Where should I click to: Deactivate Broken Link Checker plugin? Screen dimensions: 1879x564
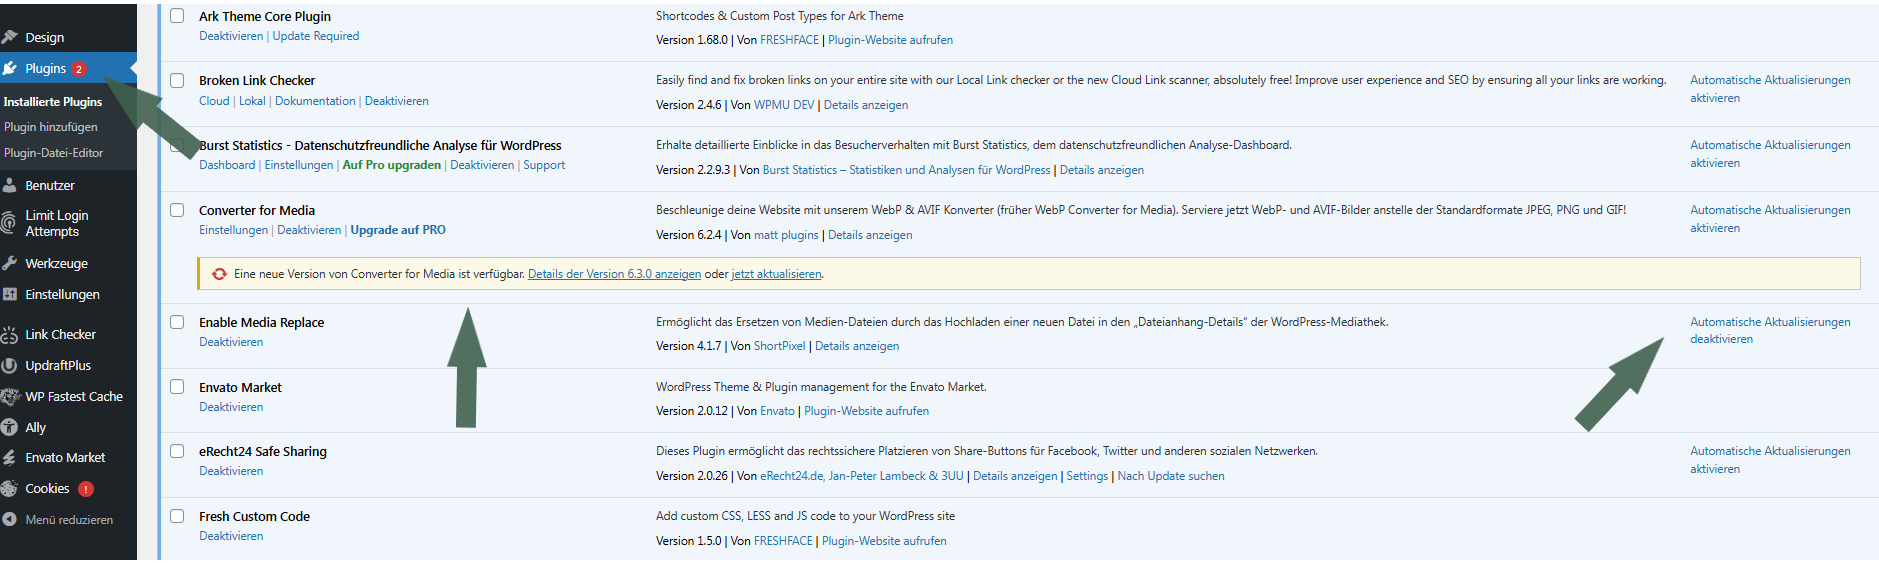pyautogui.click(x=397, y=101)
